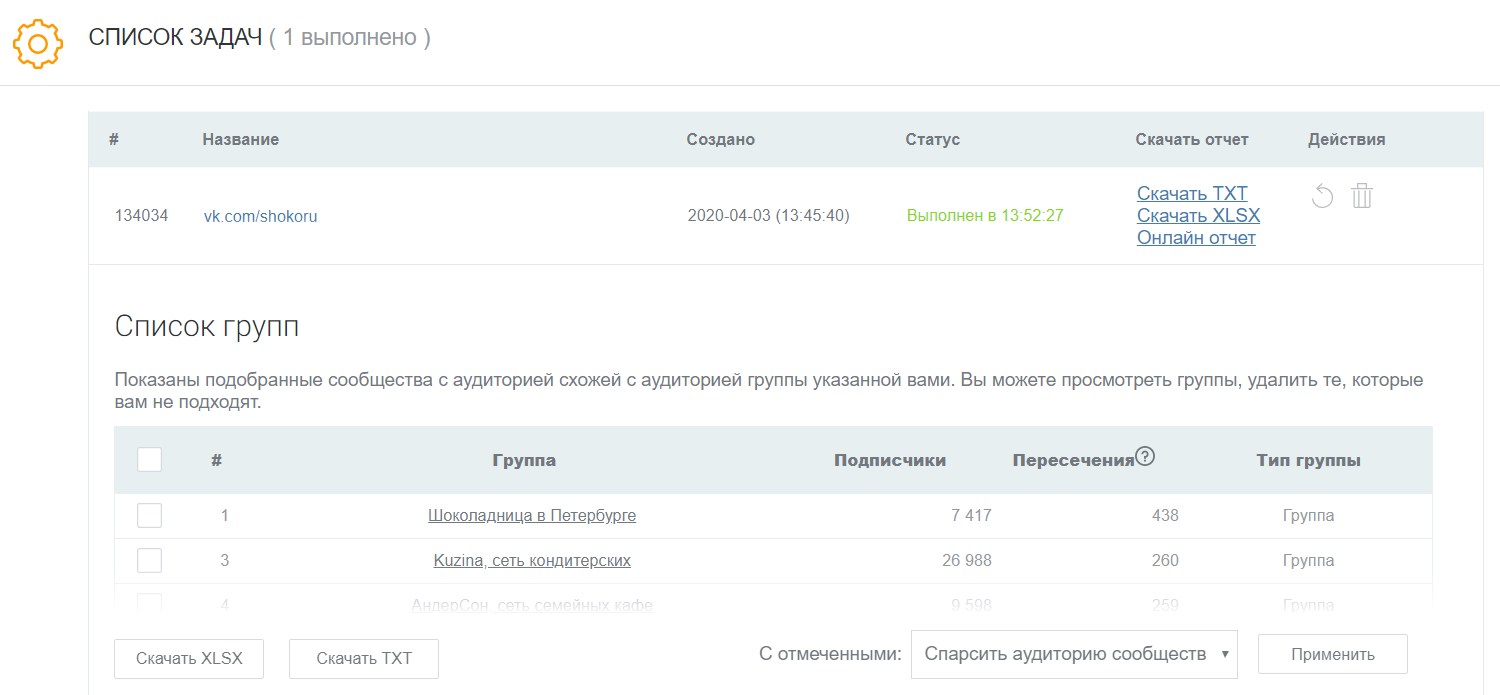Click the Действия column header
The image size is (1500, 695).
point(1347,139)
